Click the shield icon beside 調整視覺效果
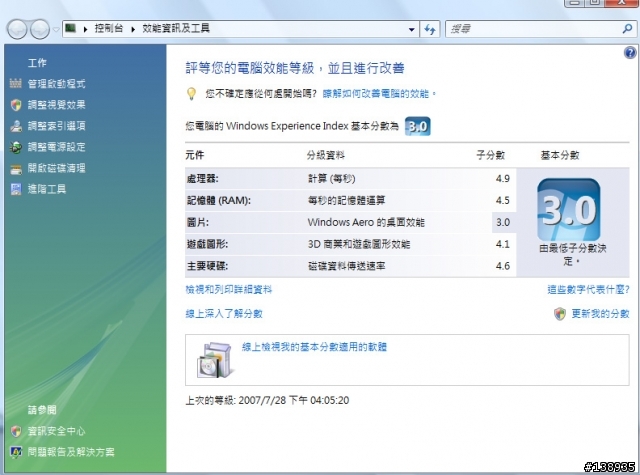Image resolution: width=640 pixels, height=475 pixels. (16, 105)
